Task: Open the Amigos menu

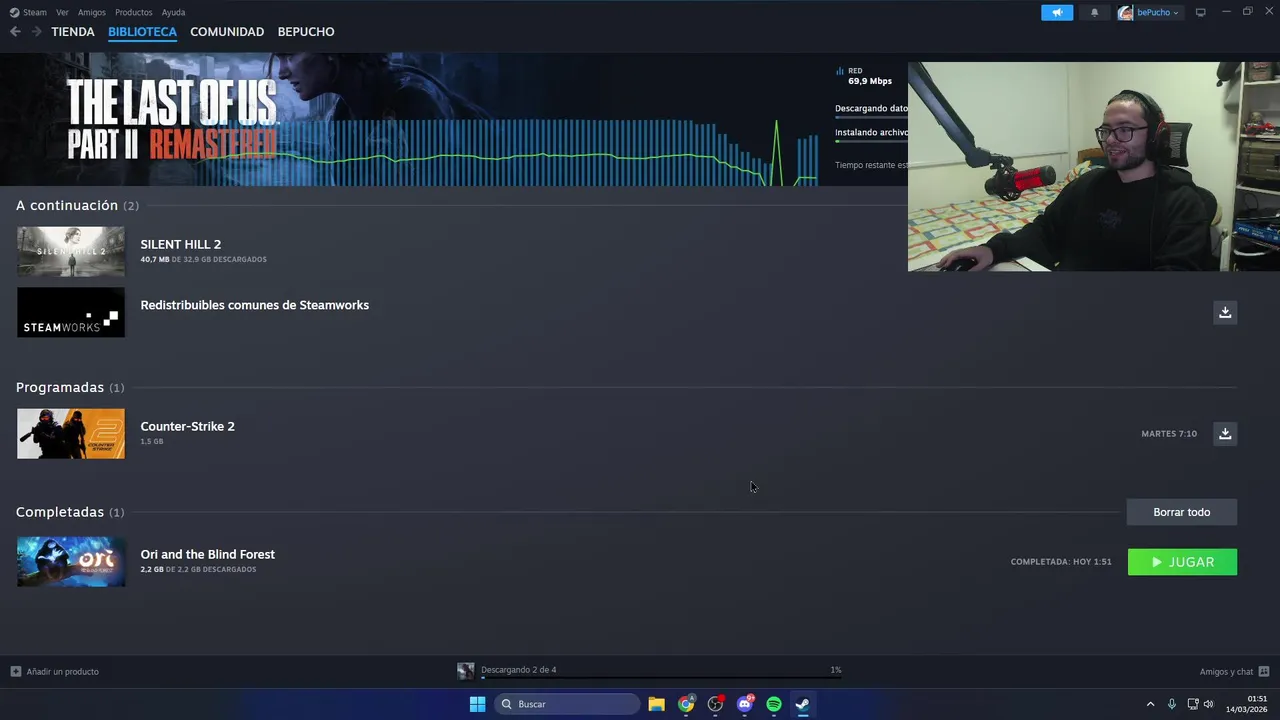Action: pos(92,12)
